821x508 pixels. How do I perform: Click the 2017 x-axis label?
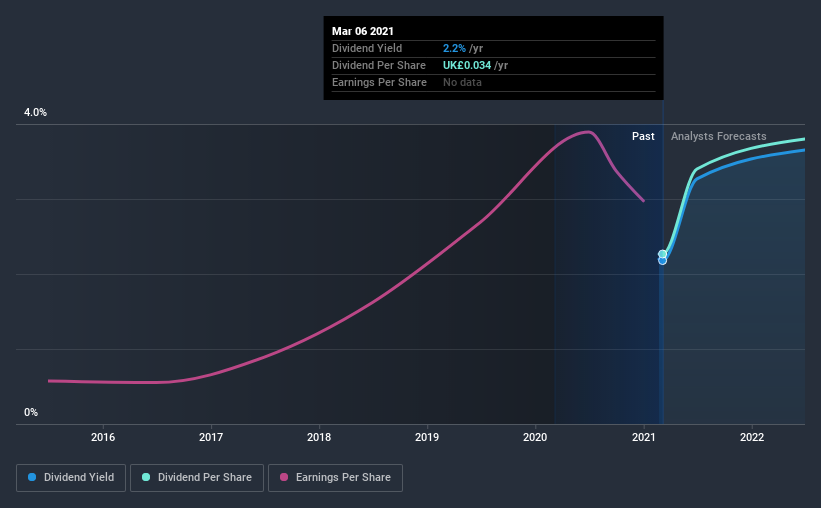coord(211,437)
